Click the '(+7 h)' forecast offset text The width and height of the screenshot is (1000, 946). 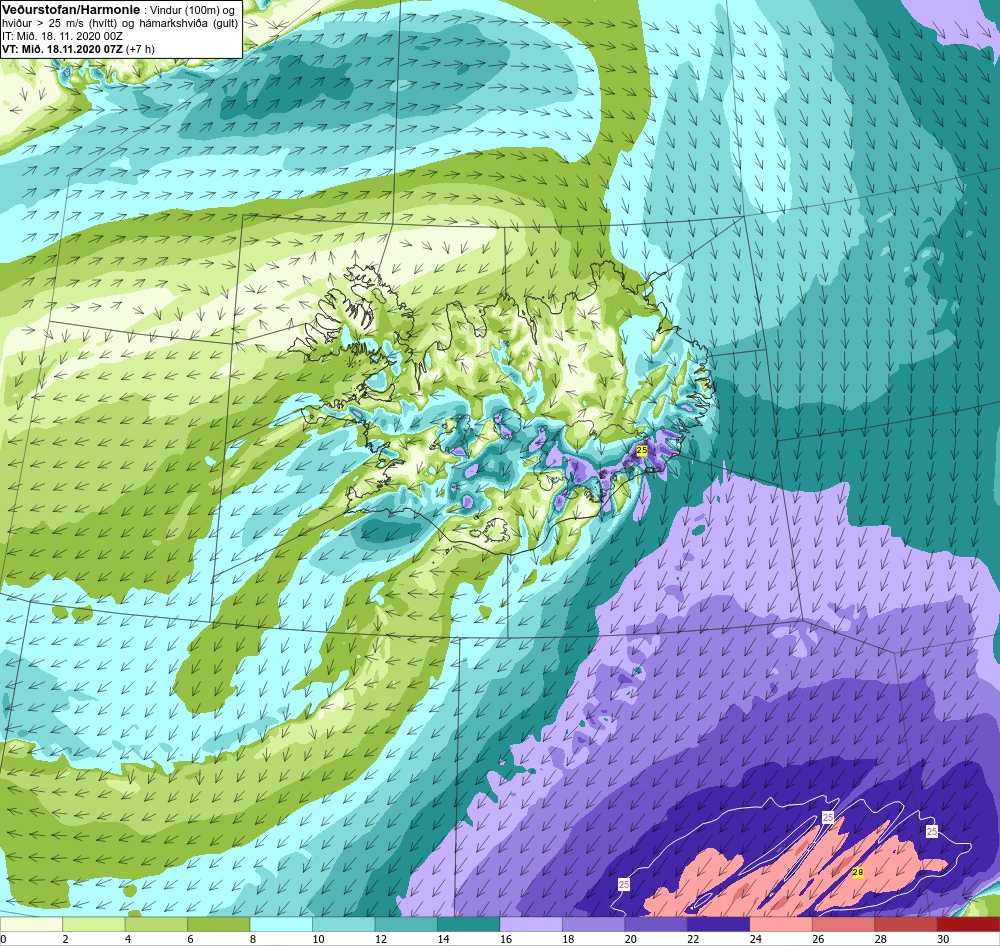point(140,49)
